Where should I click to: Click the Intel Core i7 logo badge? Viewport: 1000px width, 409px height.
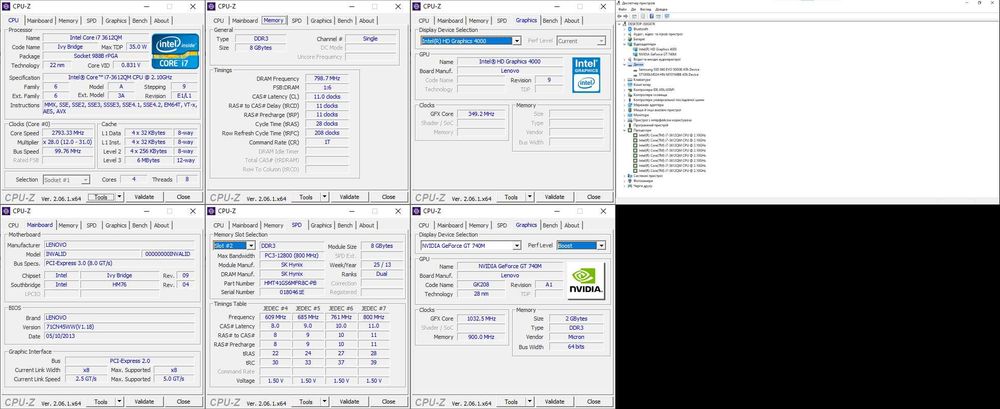coord(175,51)
